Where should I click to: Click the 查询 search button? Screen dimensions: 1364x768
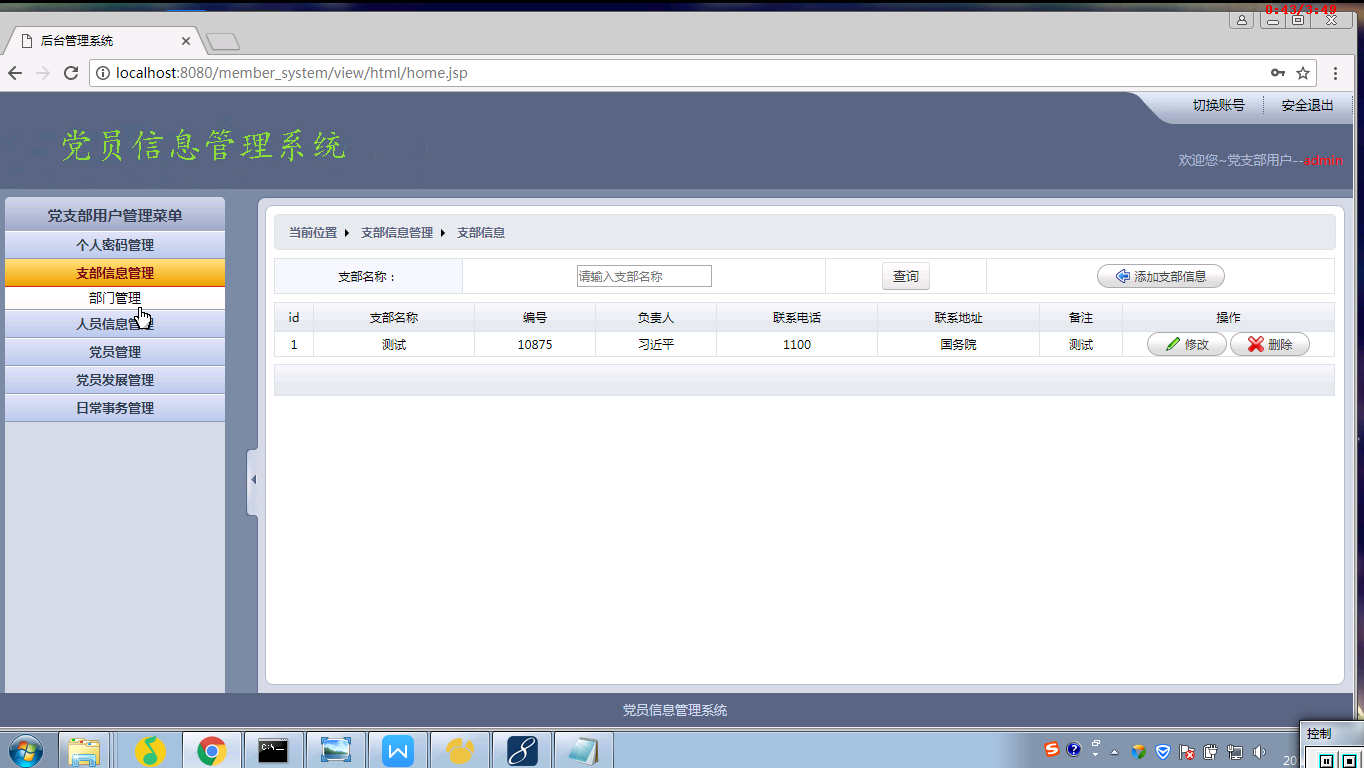(906, 276)
